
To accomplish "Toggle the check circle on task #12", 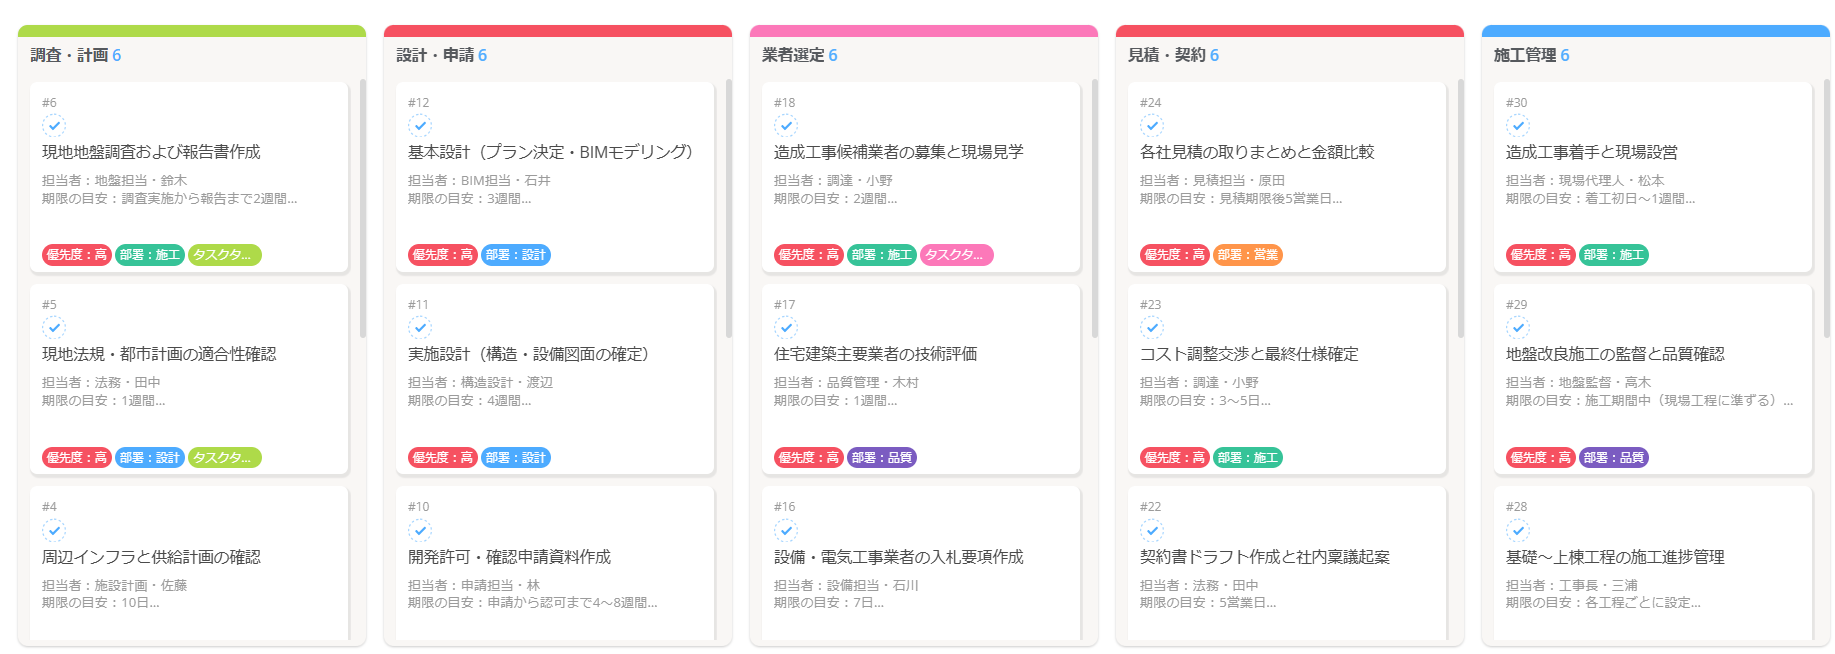I will pyautogui.click(x=420, y=125).
